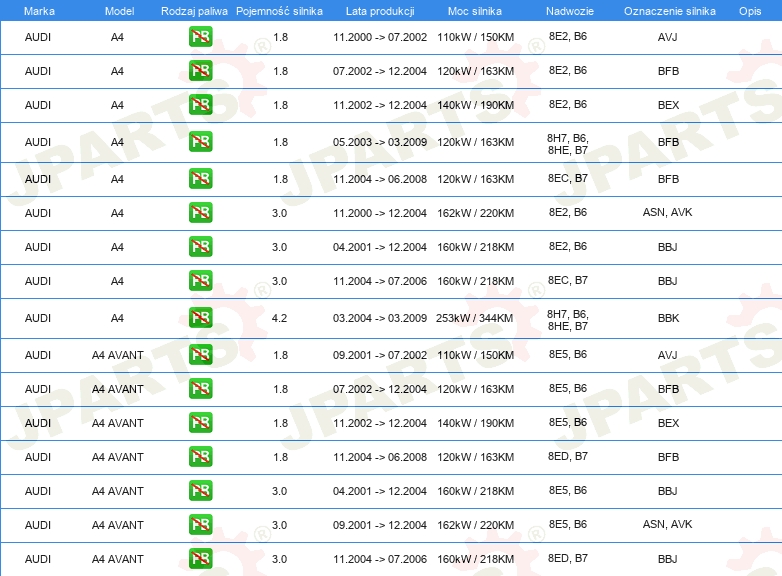Click '11.2004 -> 07.2006' in A4 AVANT row
This screenshot has width=782, height=576.
click(x=380, y=559)
